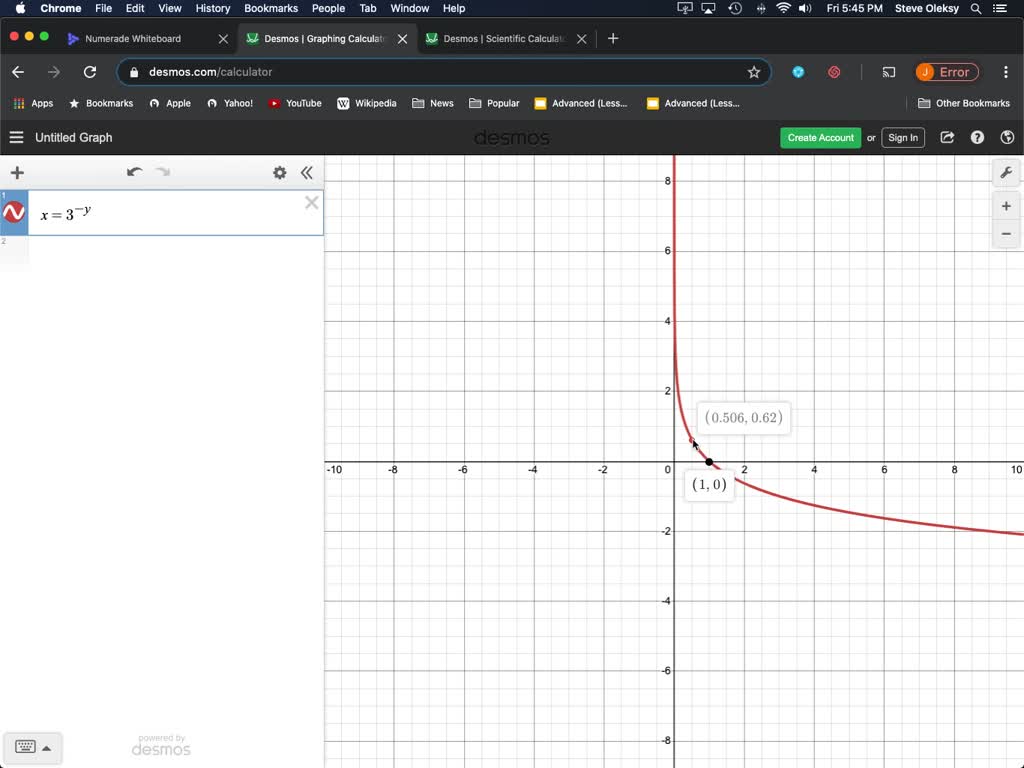Click the blue extension icon
This screenshot has height=768, width=1024.
pos(798,72)
